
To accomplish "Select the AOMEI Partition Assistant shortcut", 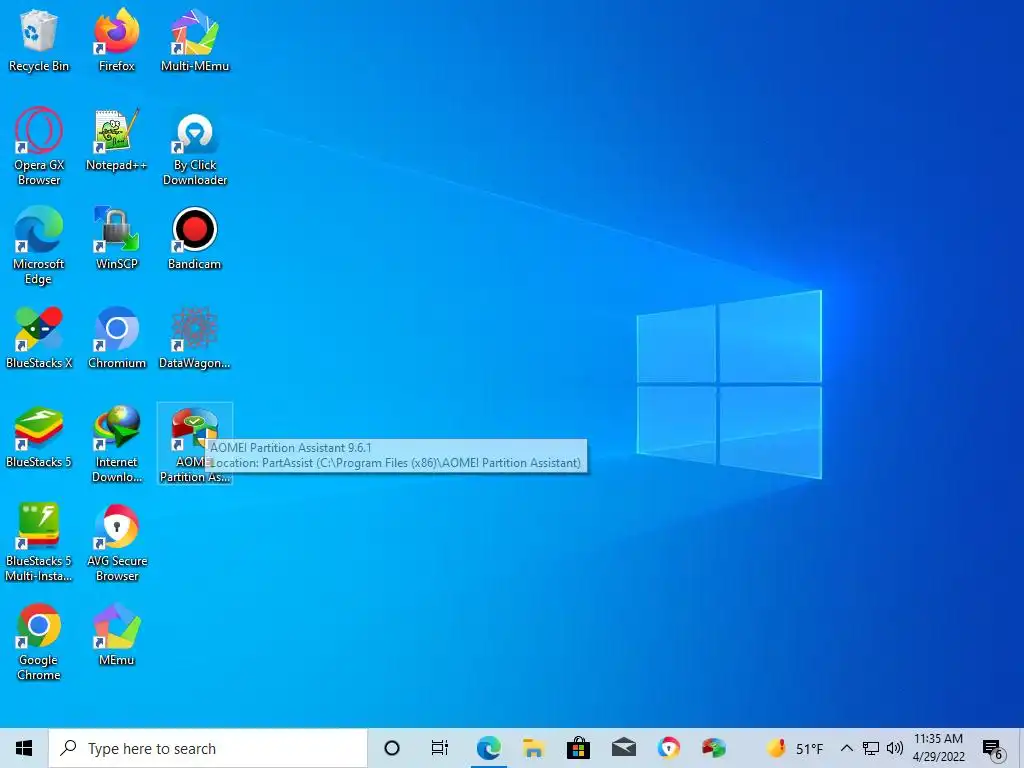I will (195, 444).
